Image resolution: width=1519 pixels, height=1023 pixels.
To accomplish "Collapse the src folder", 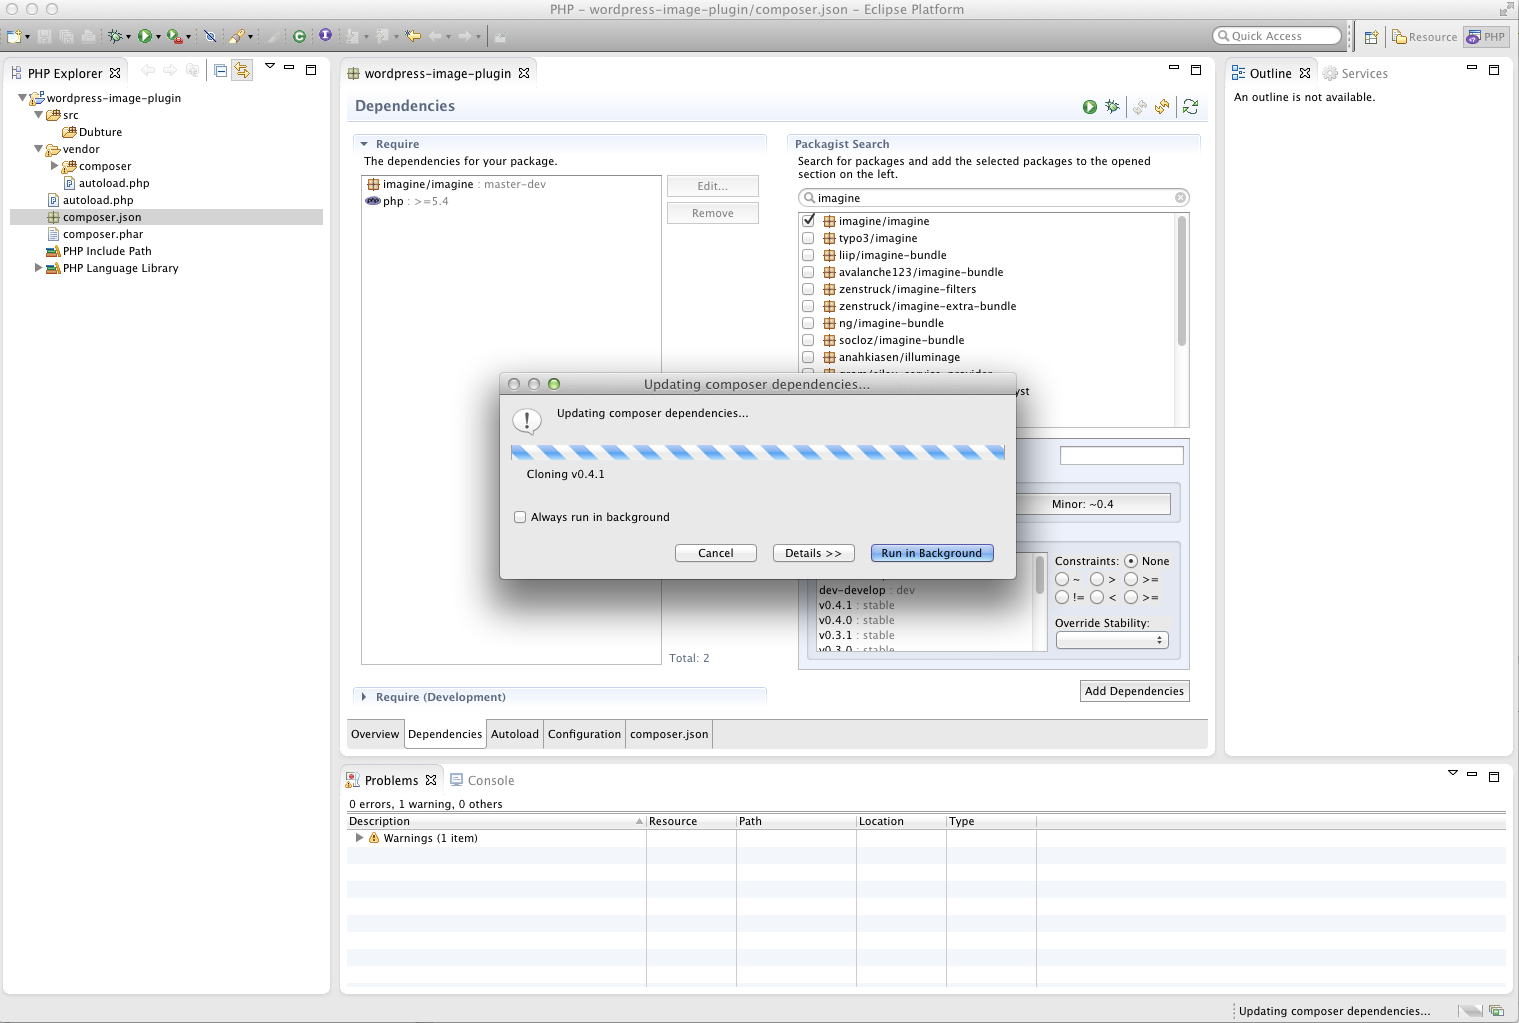I will click(39, 115).
